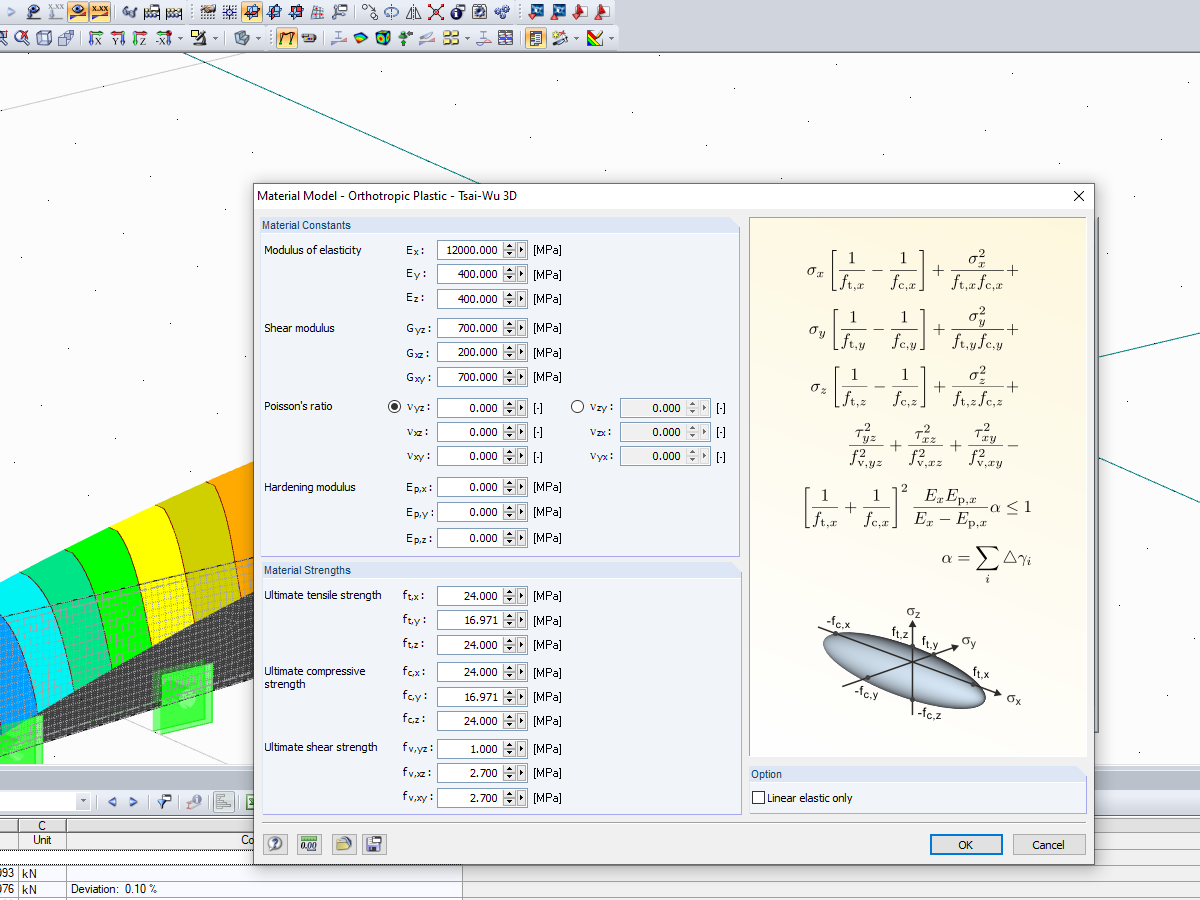Click the display properties toolbar icon
This screenshot has width=1200, height=900.
coord(535,38)
